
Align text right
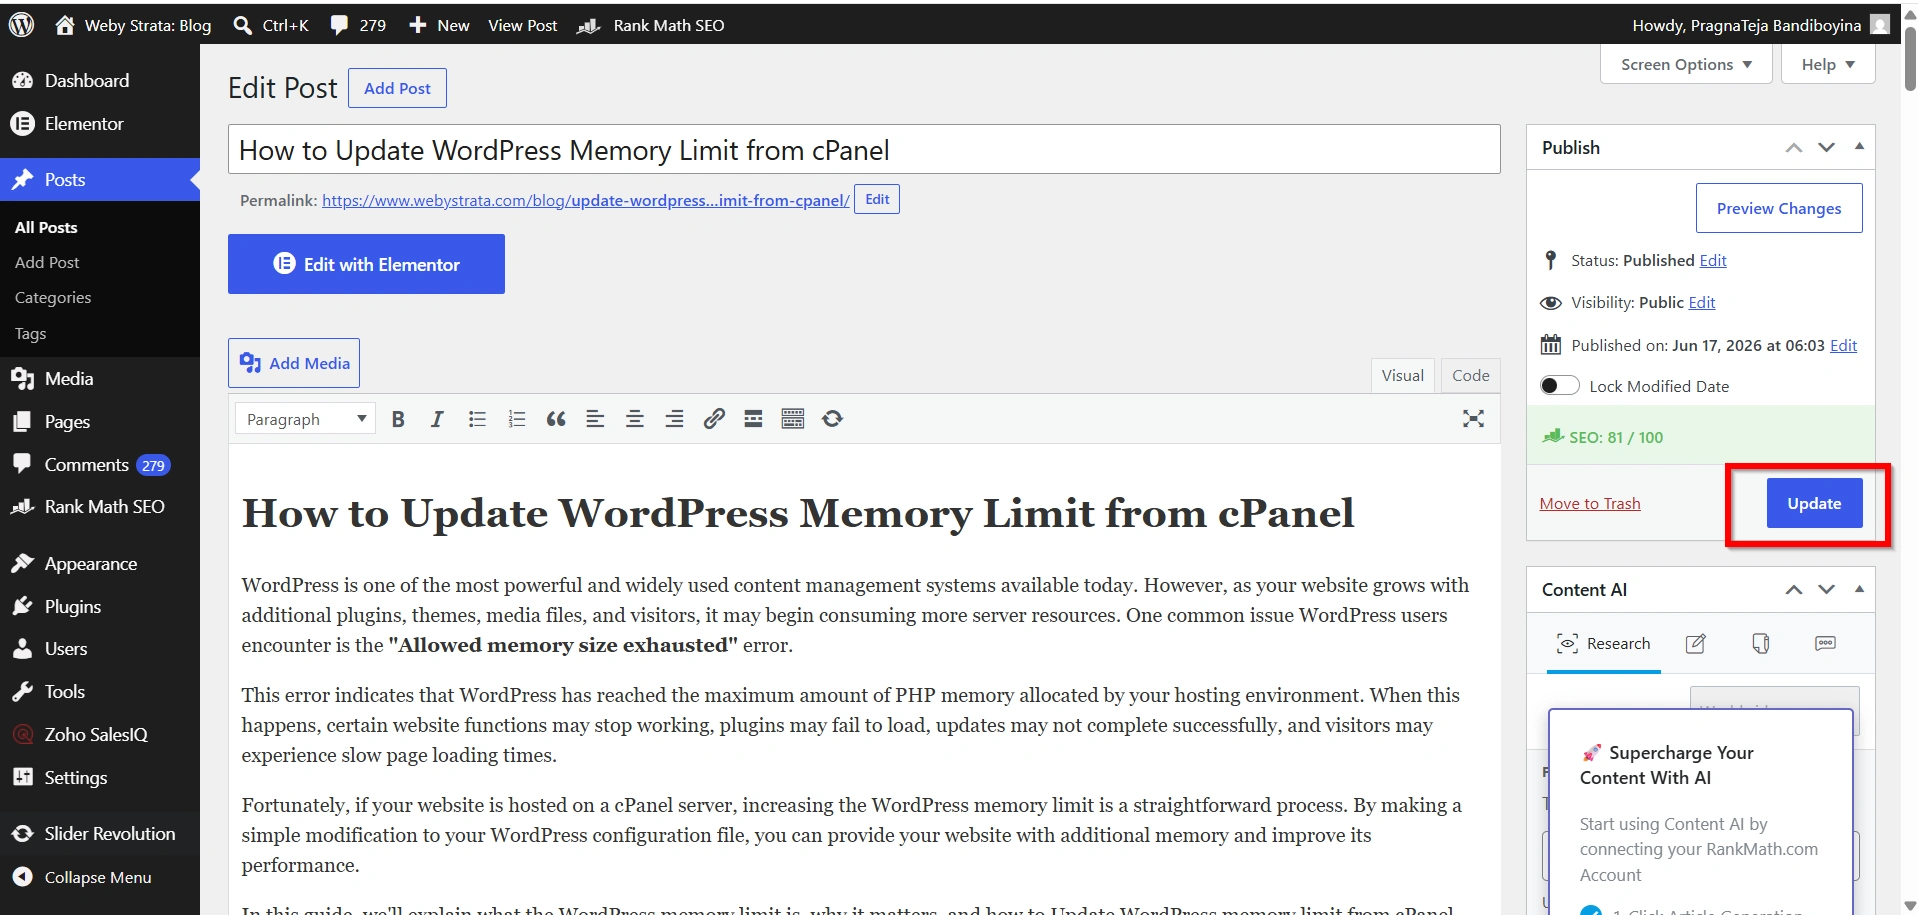674,419
